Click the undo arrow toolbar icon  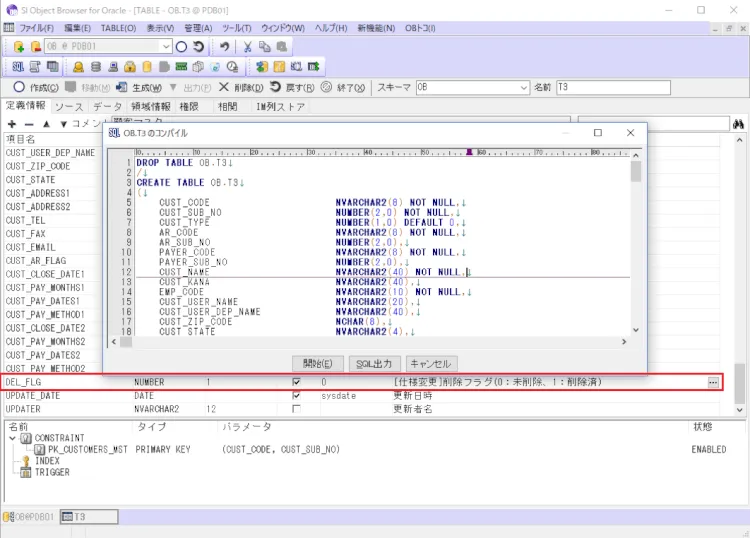[x=224, y=46]
